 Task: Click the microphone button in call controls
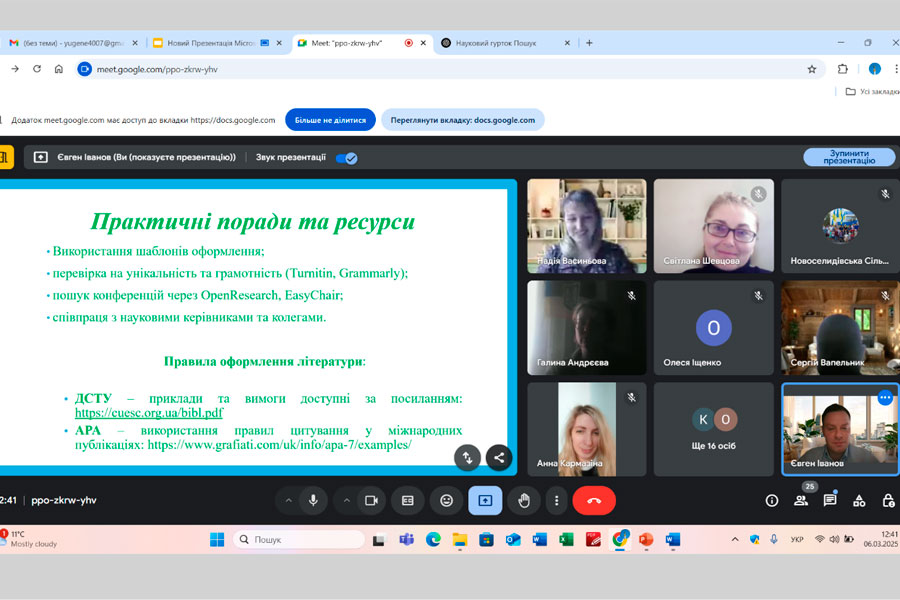[x=313, y=500]
